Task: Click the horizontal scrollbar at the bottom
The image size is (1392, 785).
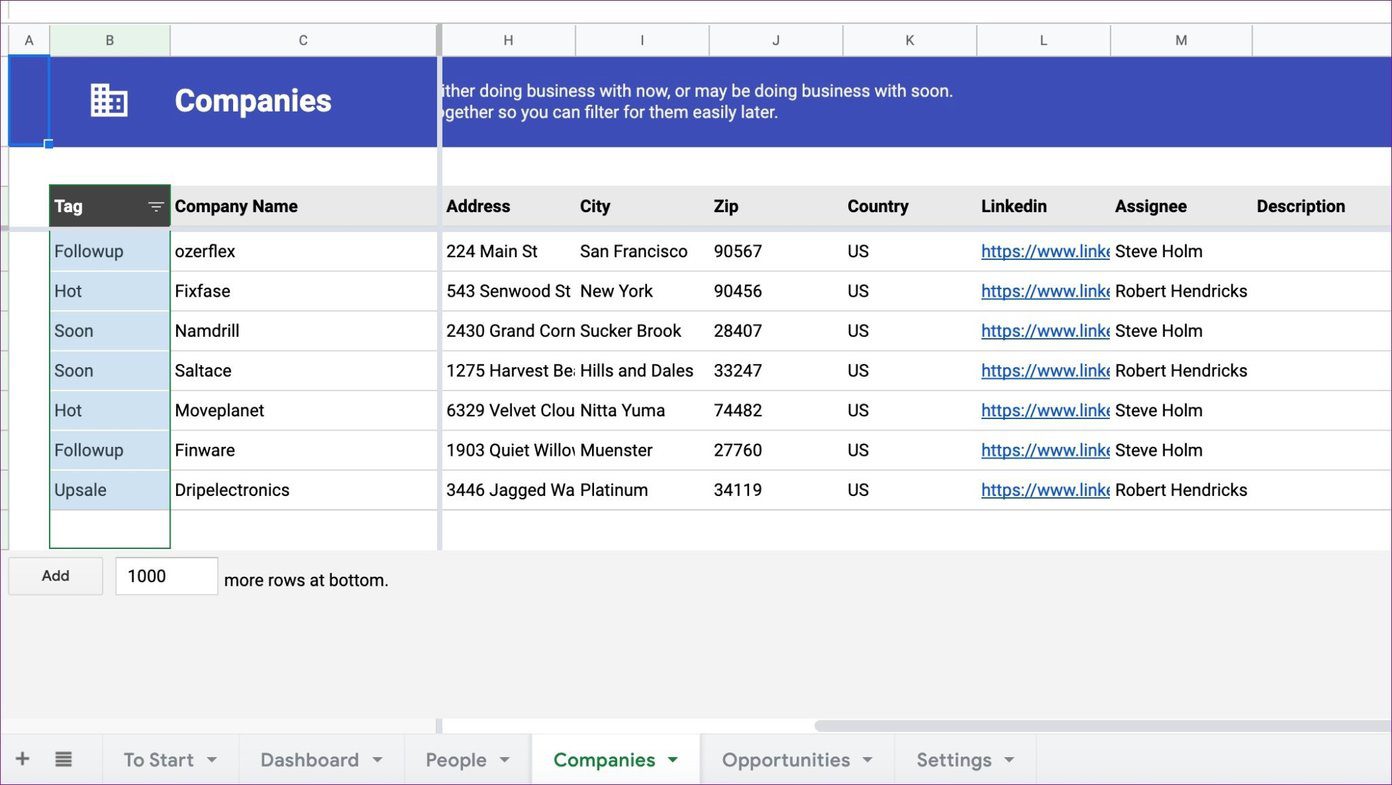Action: [x=1103, y=726]
